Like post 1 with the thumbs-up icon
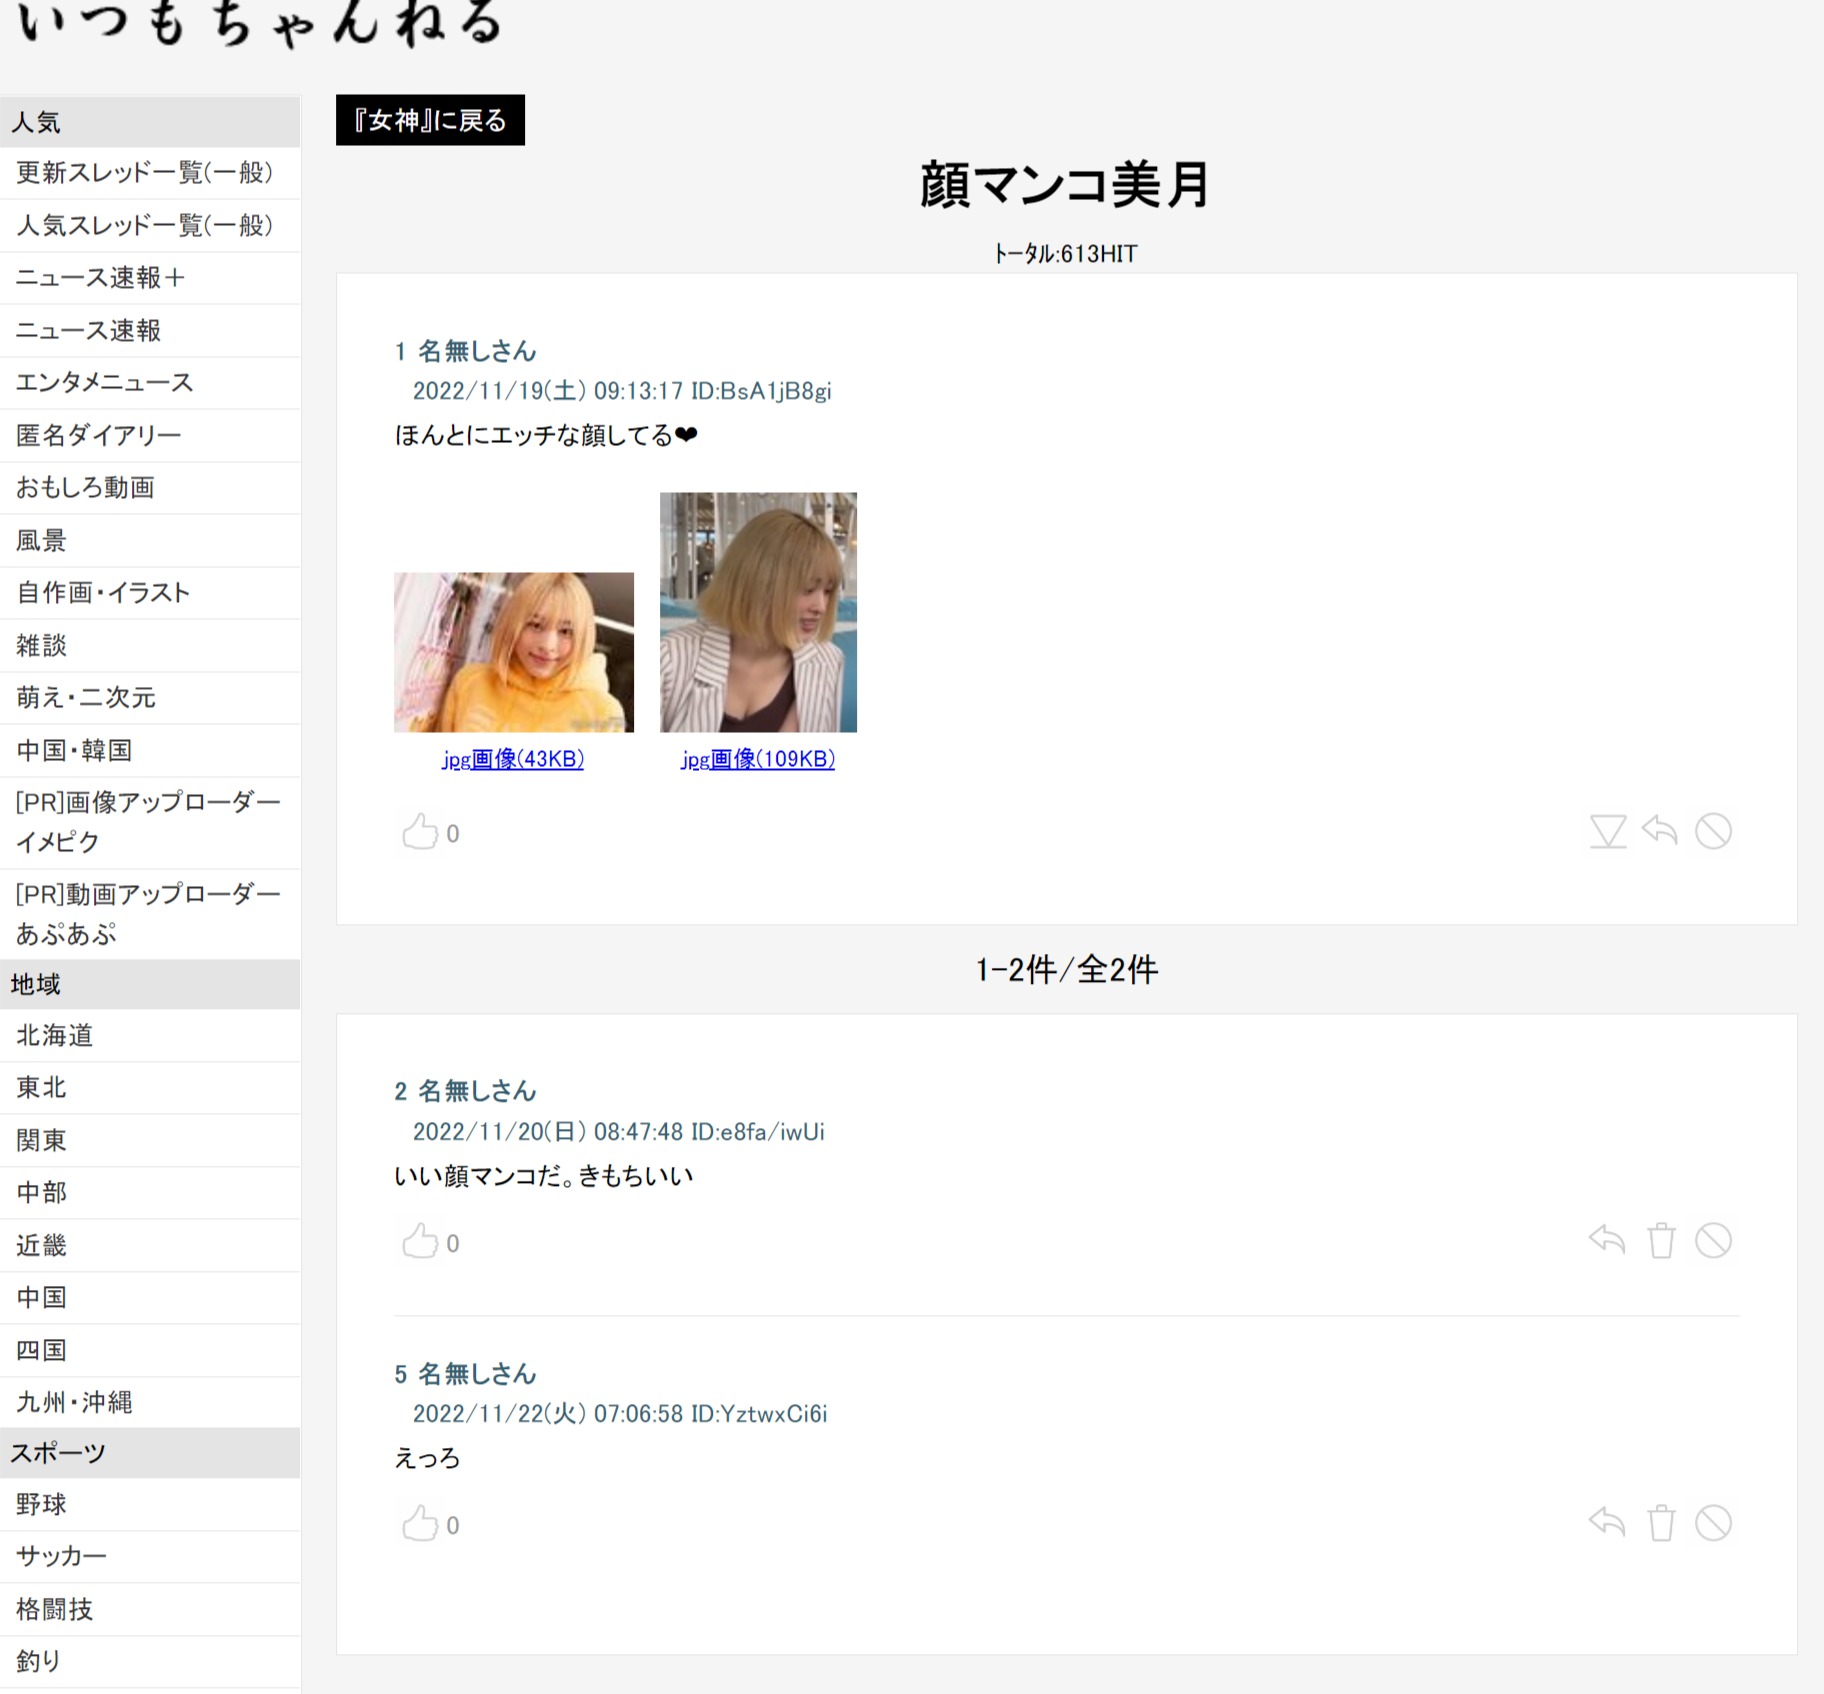Viewport: 1824px width, 1694px height. pos(420,832)
